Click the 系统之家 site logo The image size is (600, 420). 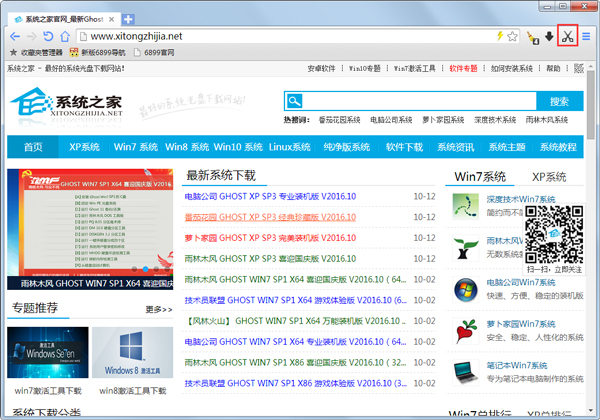[66, 103]
